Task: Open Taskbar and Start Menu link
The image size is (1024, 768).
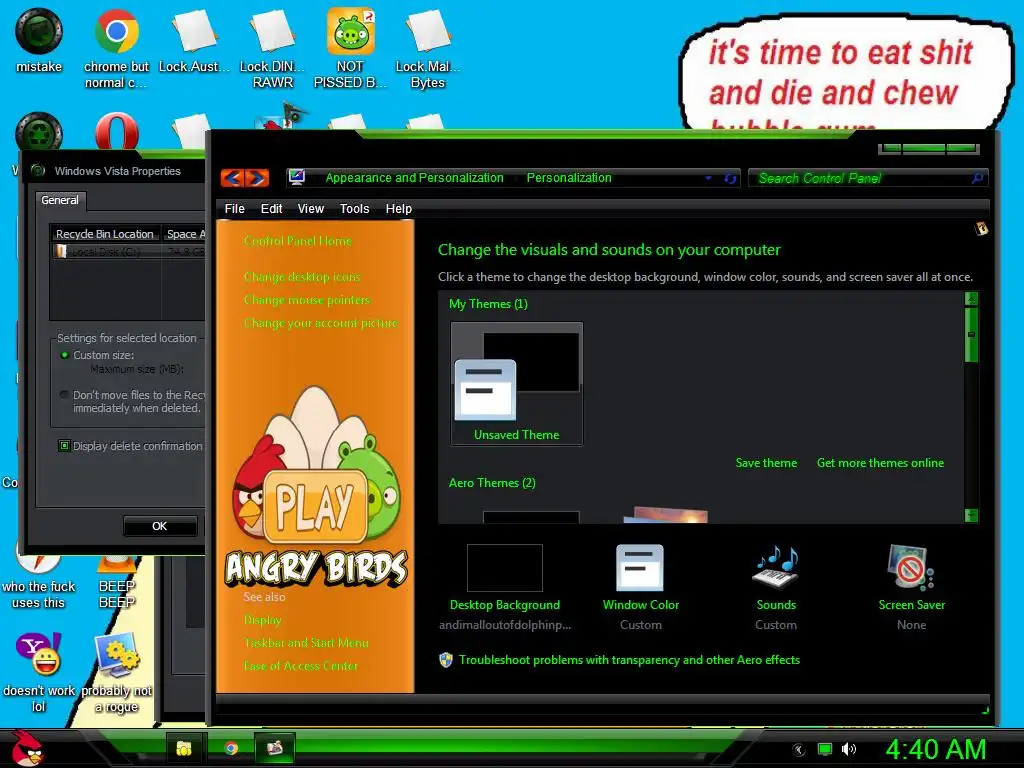Action: pyautogui.click(x=306, y=643)
